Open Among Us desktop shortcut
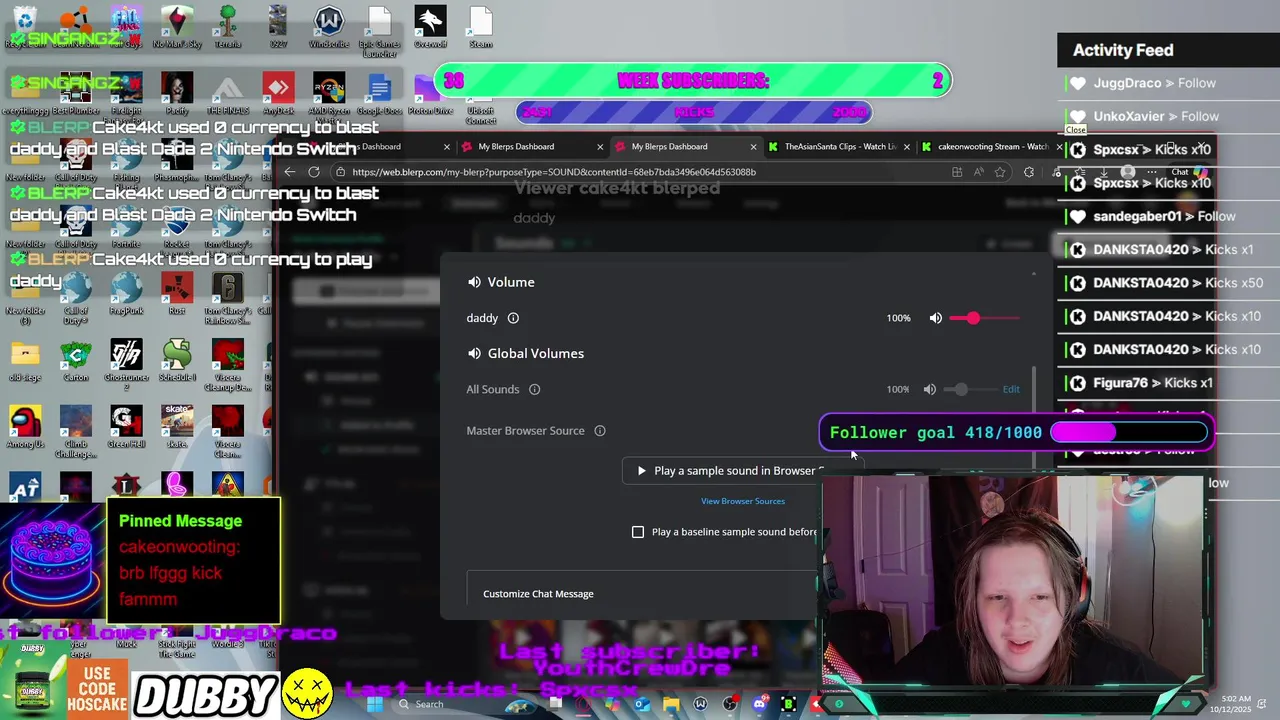The image size is (1280, 720). 25,427
